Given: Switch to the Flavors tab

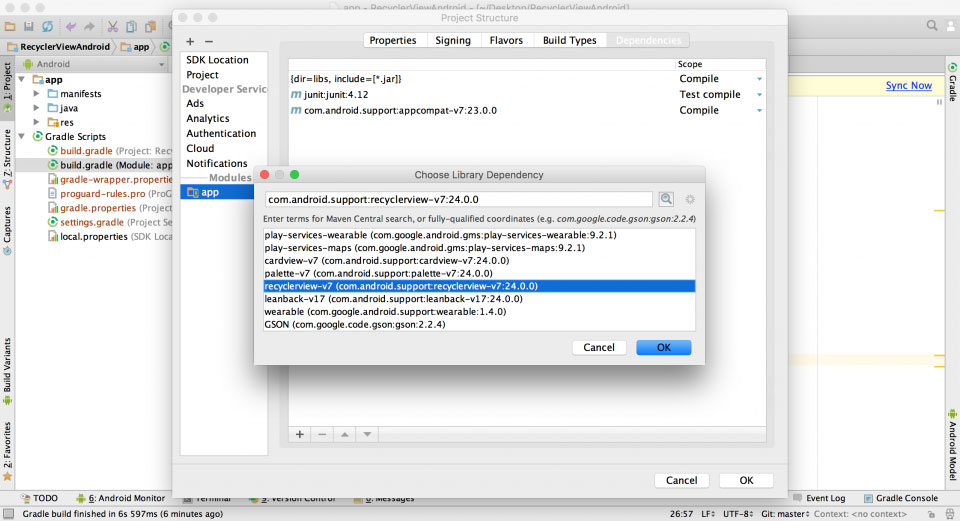Looking at the screenshot, I should 506,40.
